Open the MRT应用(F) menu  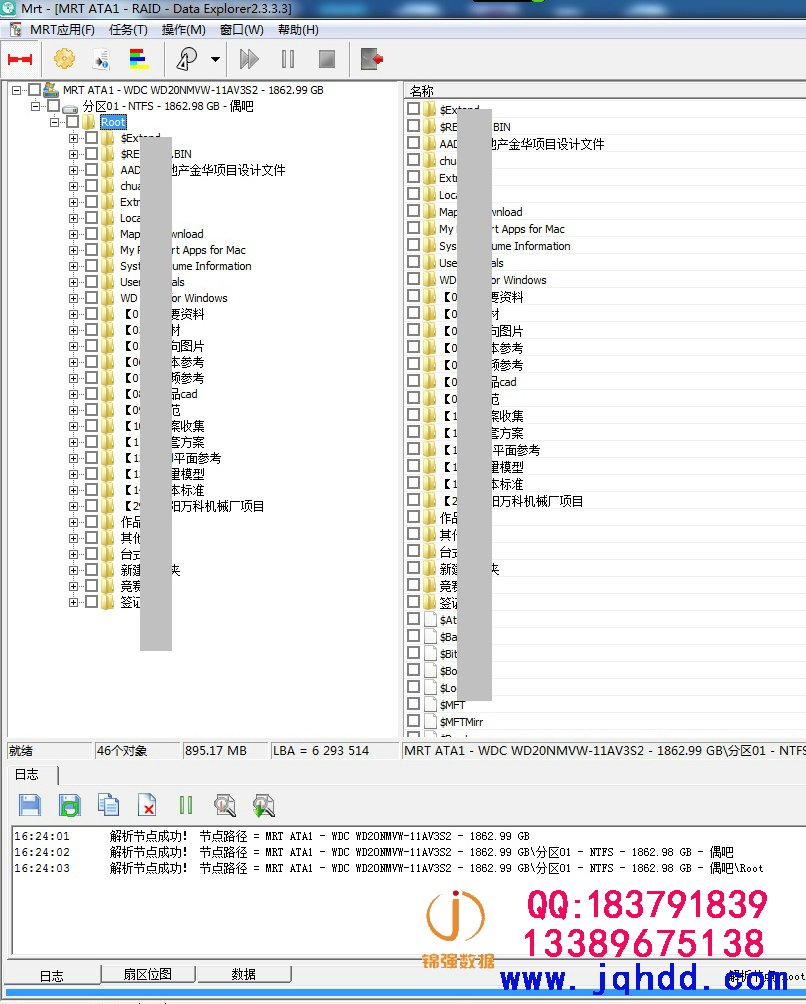(x=62, y=30)
